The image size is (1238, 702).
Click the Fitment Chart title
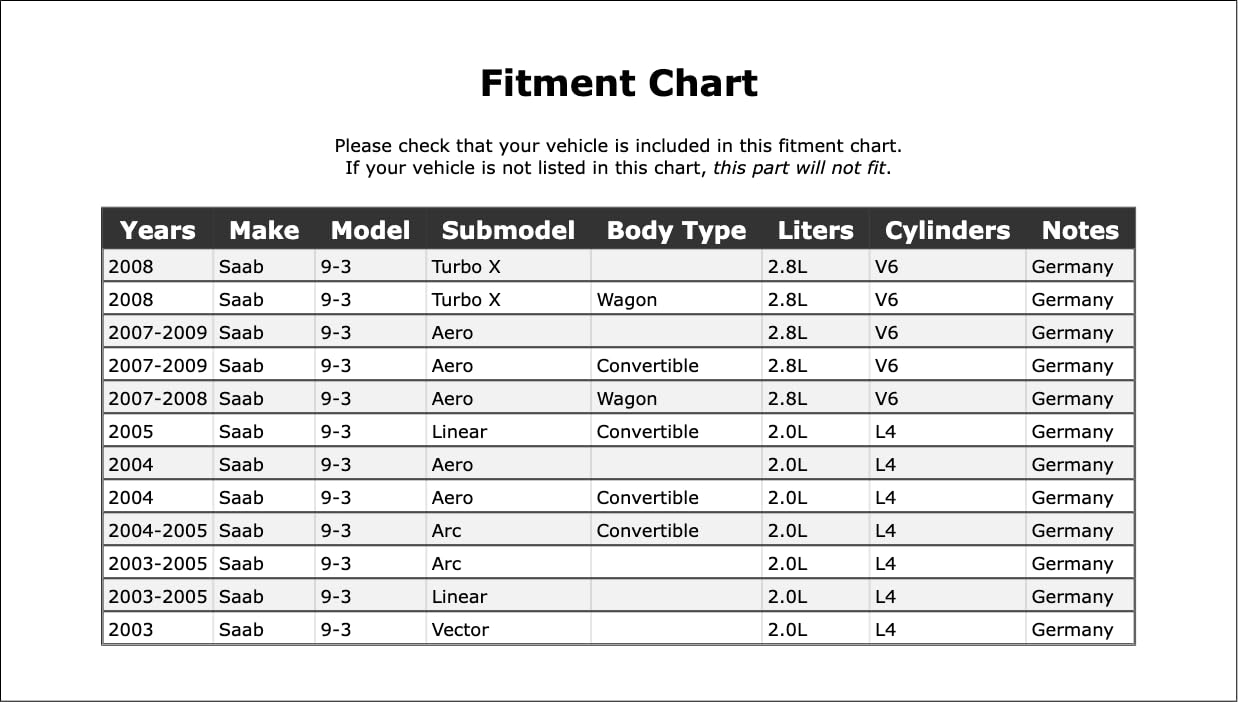click(x=619, y=83)
